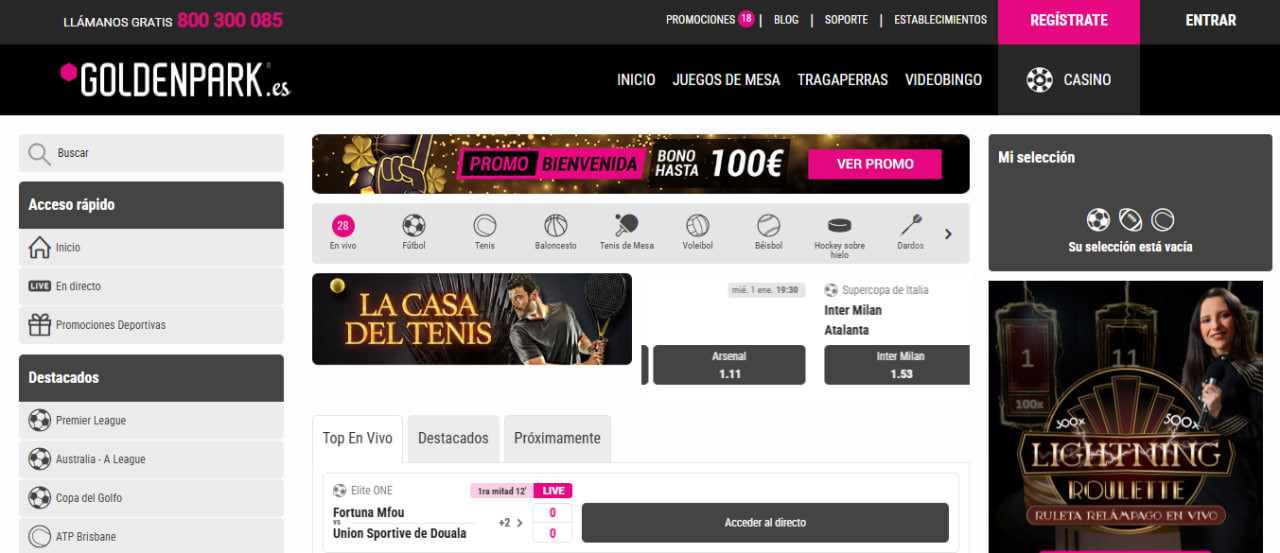
Task: Click the Buscar search field
Action: click(151, 153)
